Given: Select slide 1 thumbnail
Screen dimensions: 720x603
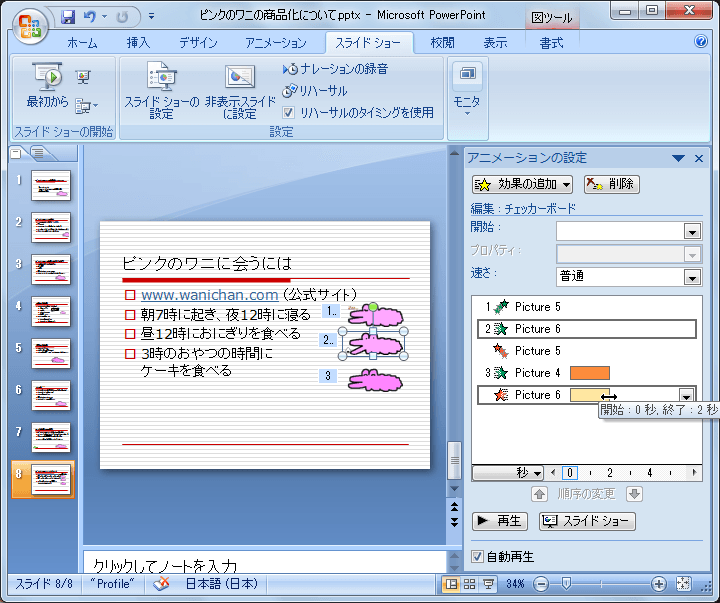Looking at the screenshot, I should pos(51,186).
